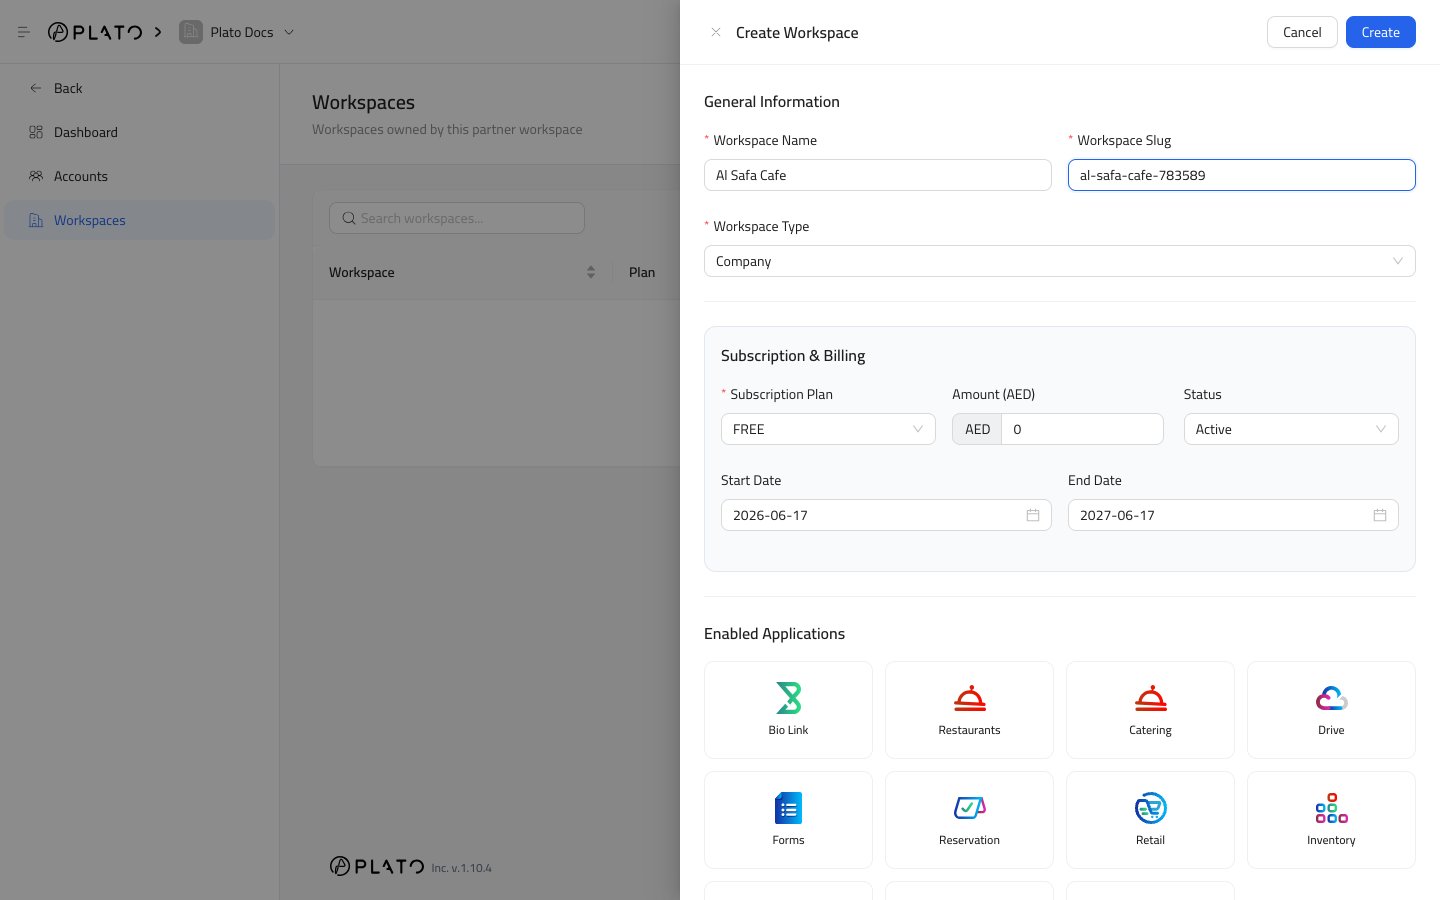This screenshot has width=1440, height=900.
Task: Click the Accounts people icon
Action: click(36, 176)
